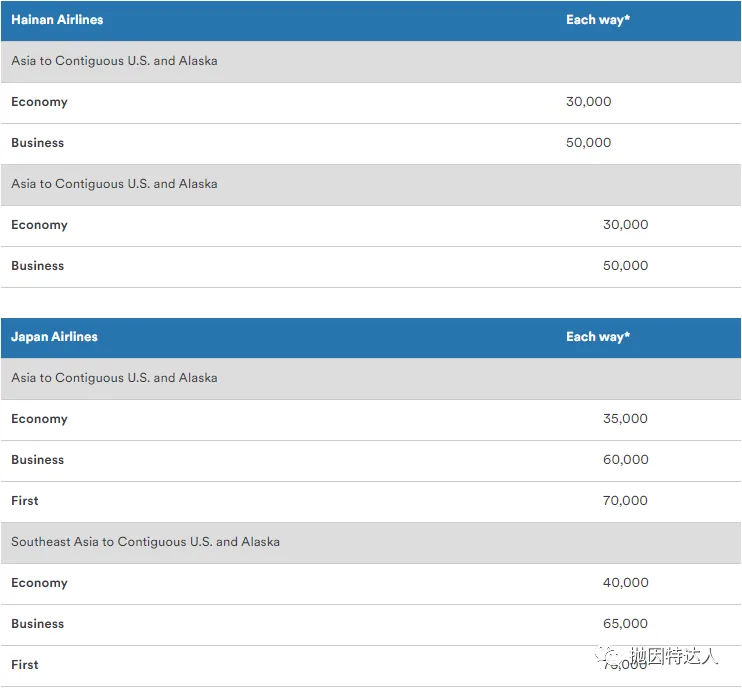Viewport: 742px width, 688px height.
Task: Click Each way* in Japan Airlines header
Action: (597, 337)
